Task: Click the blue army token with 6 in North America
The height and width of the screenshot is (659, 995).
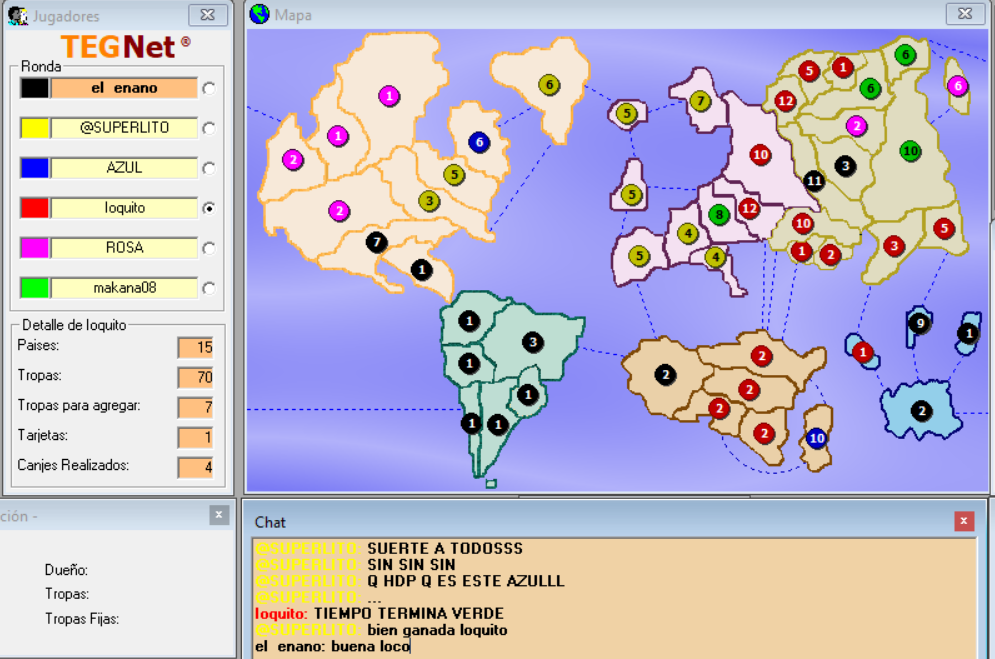Action: click(479, 142)
